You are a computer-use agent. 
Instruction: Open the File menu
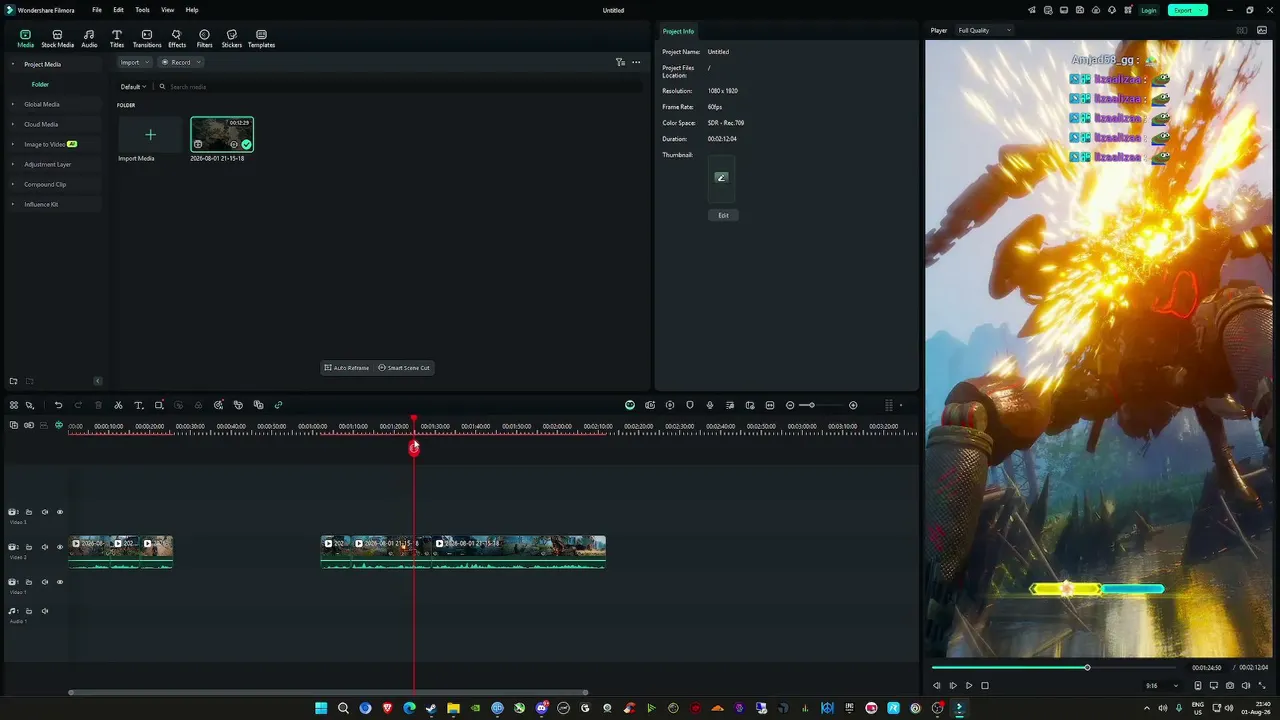pos(97,10)
